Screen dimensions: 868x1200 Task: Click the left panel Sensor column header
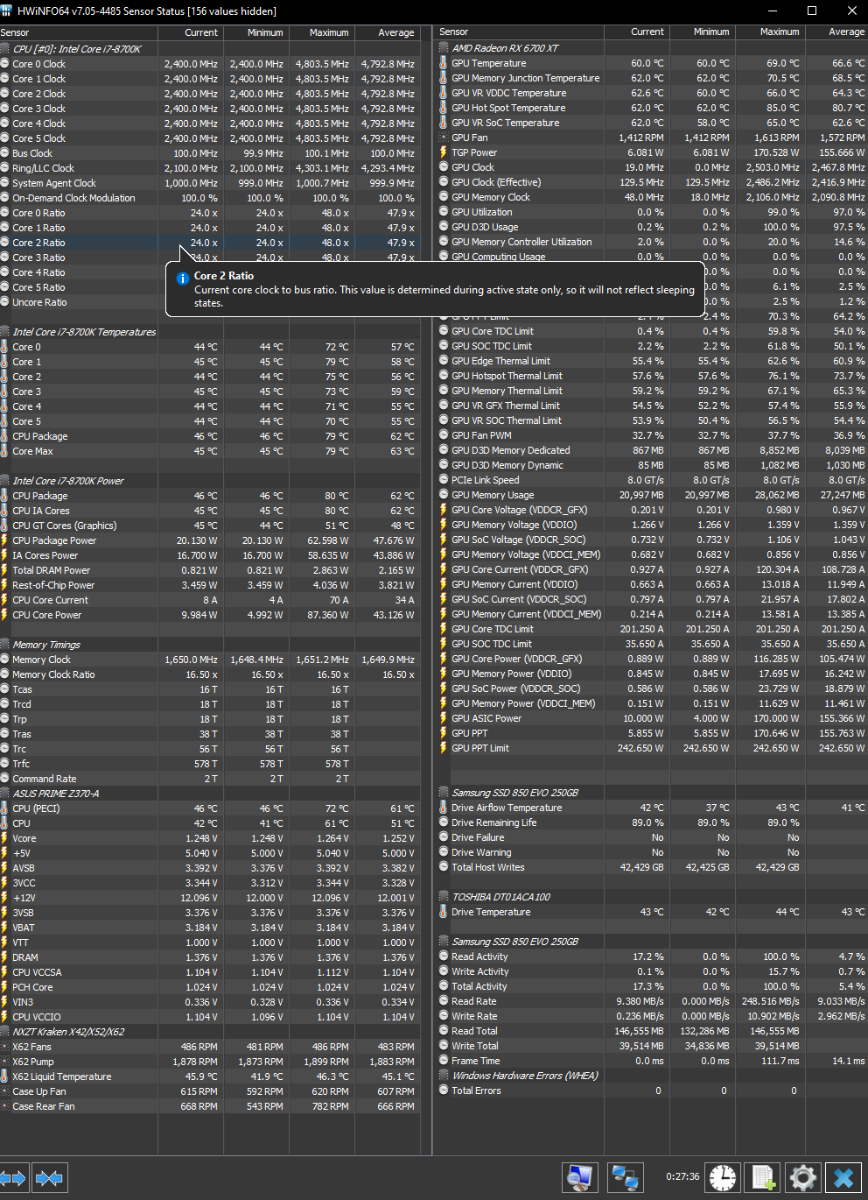pos(78,32)
